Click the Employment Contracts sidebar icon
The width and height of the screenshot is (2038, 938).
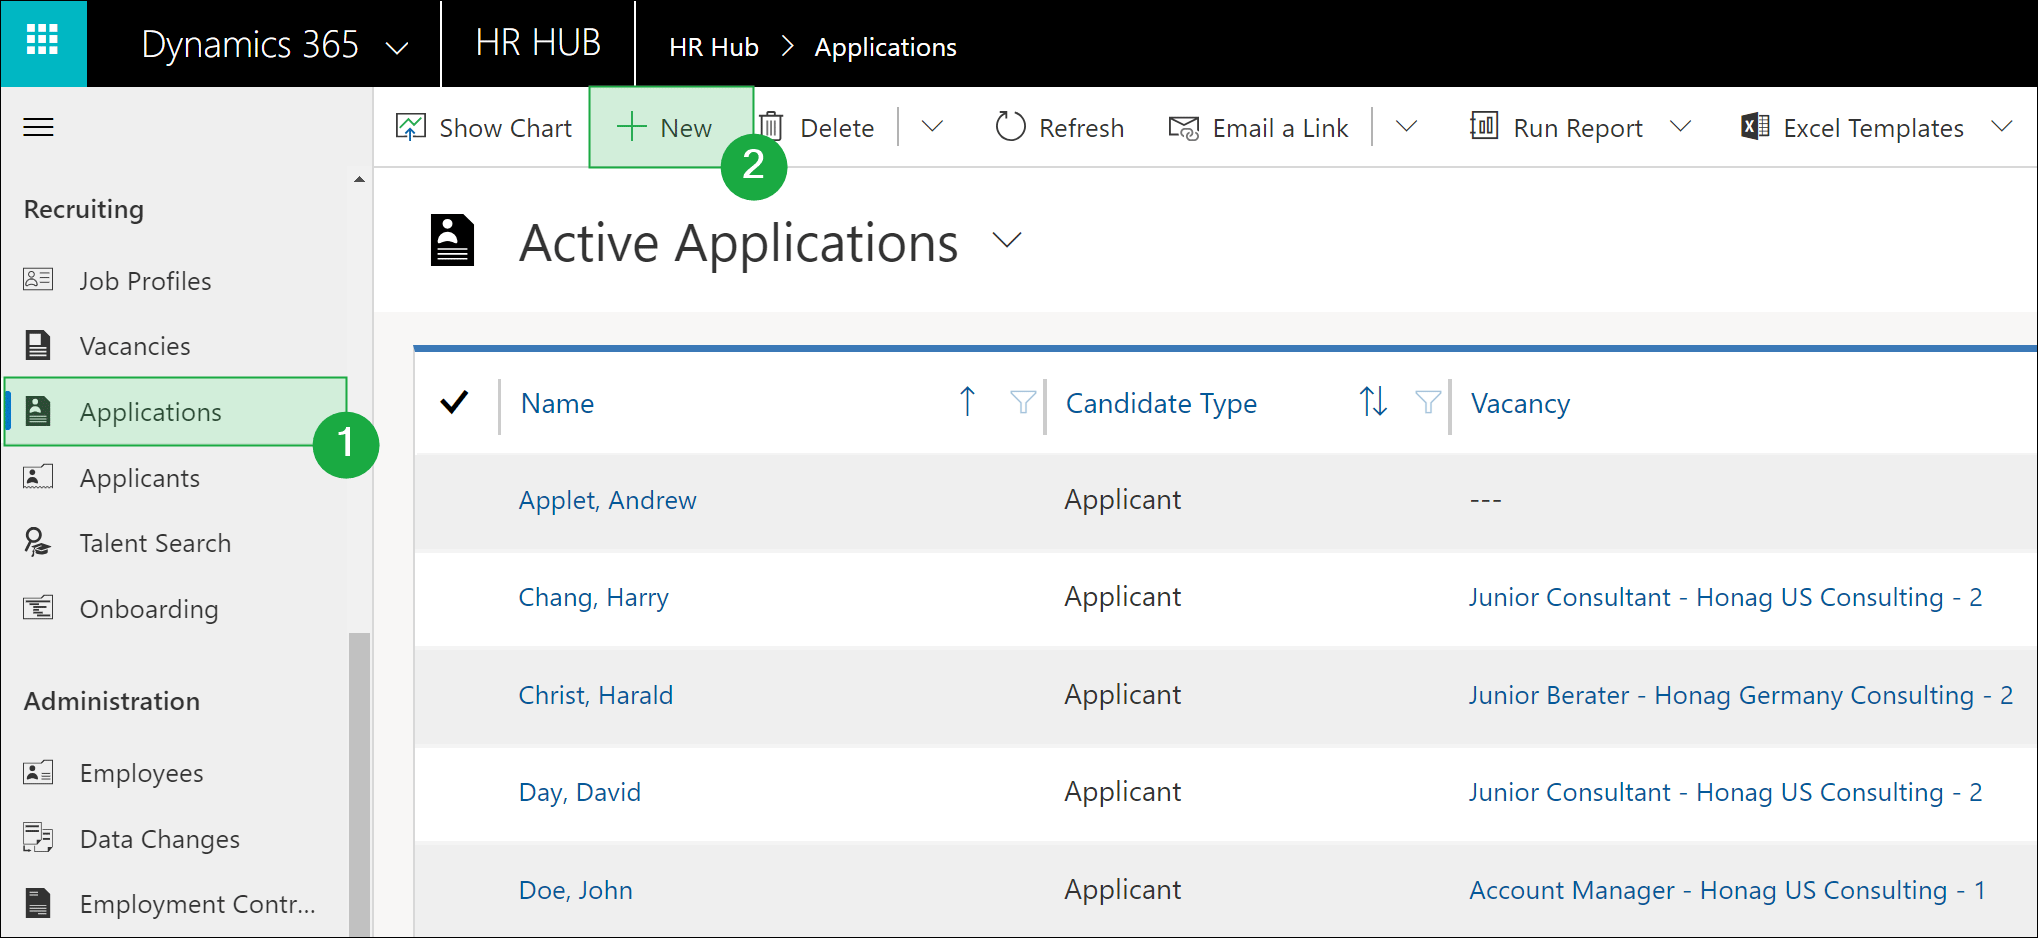coord(38,902)
